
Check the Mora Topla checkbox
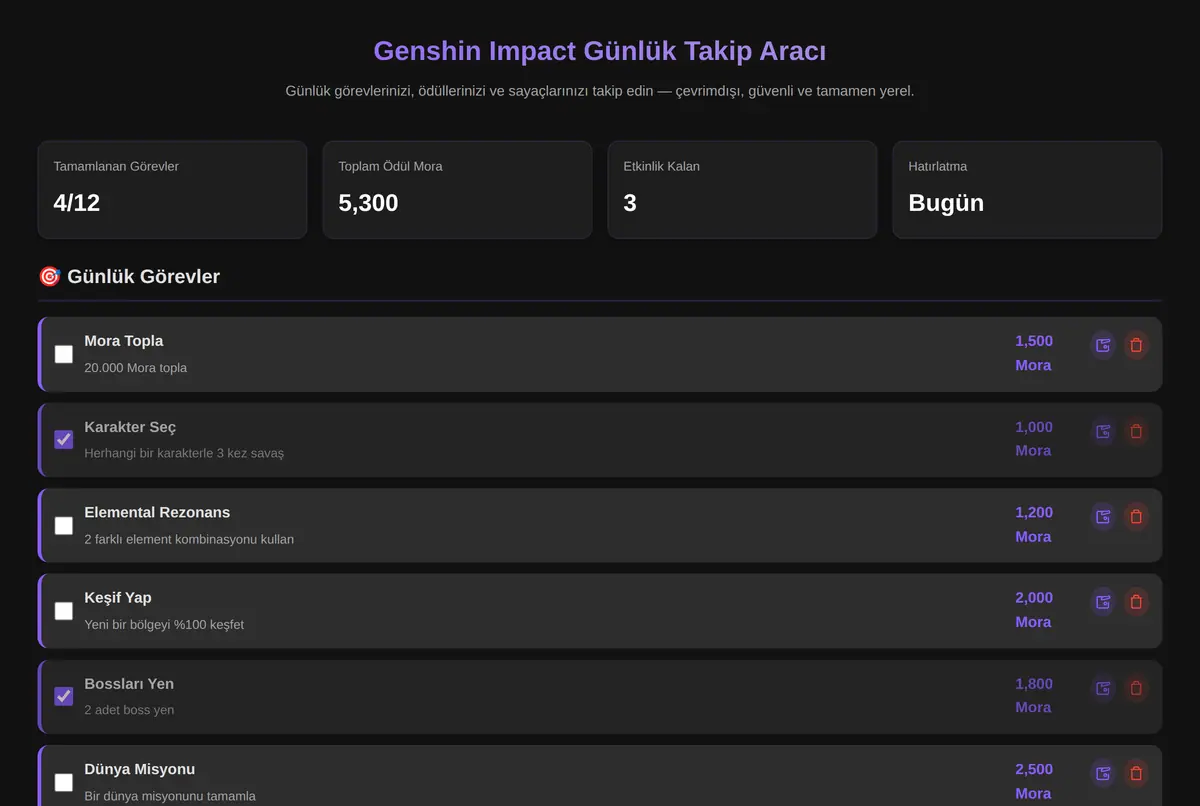tap(64, 354)
